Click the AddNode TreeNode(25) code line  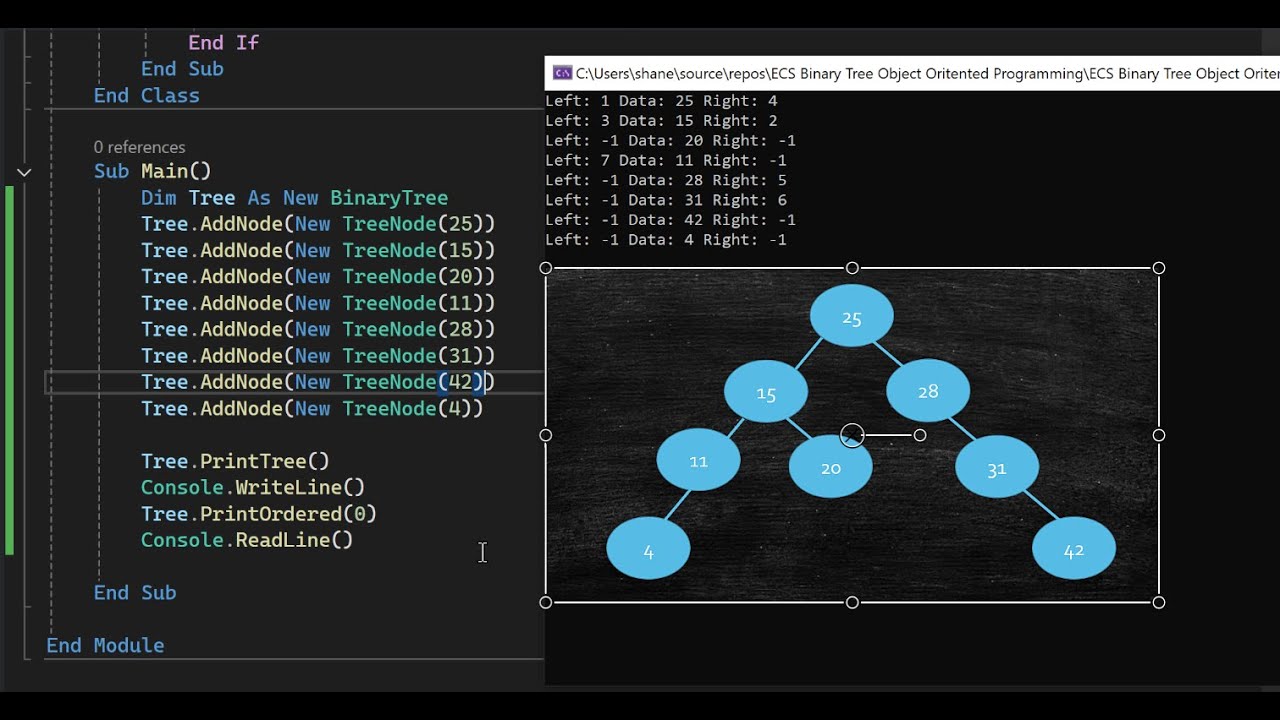point(318,224)
